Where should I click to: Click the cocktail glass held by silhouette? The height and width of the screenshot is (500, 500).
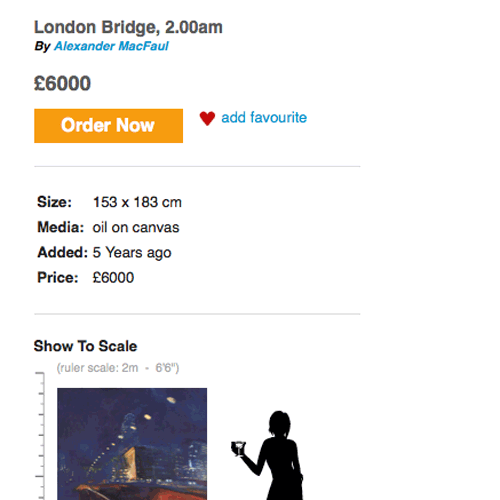(x=238, y=448)
